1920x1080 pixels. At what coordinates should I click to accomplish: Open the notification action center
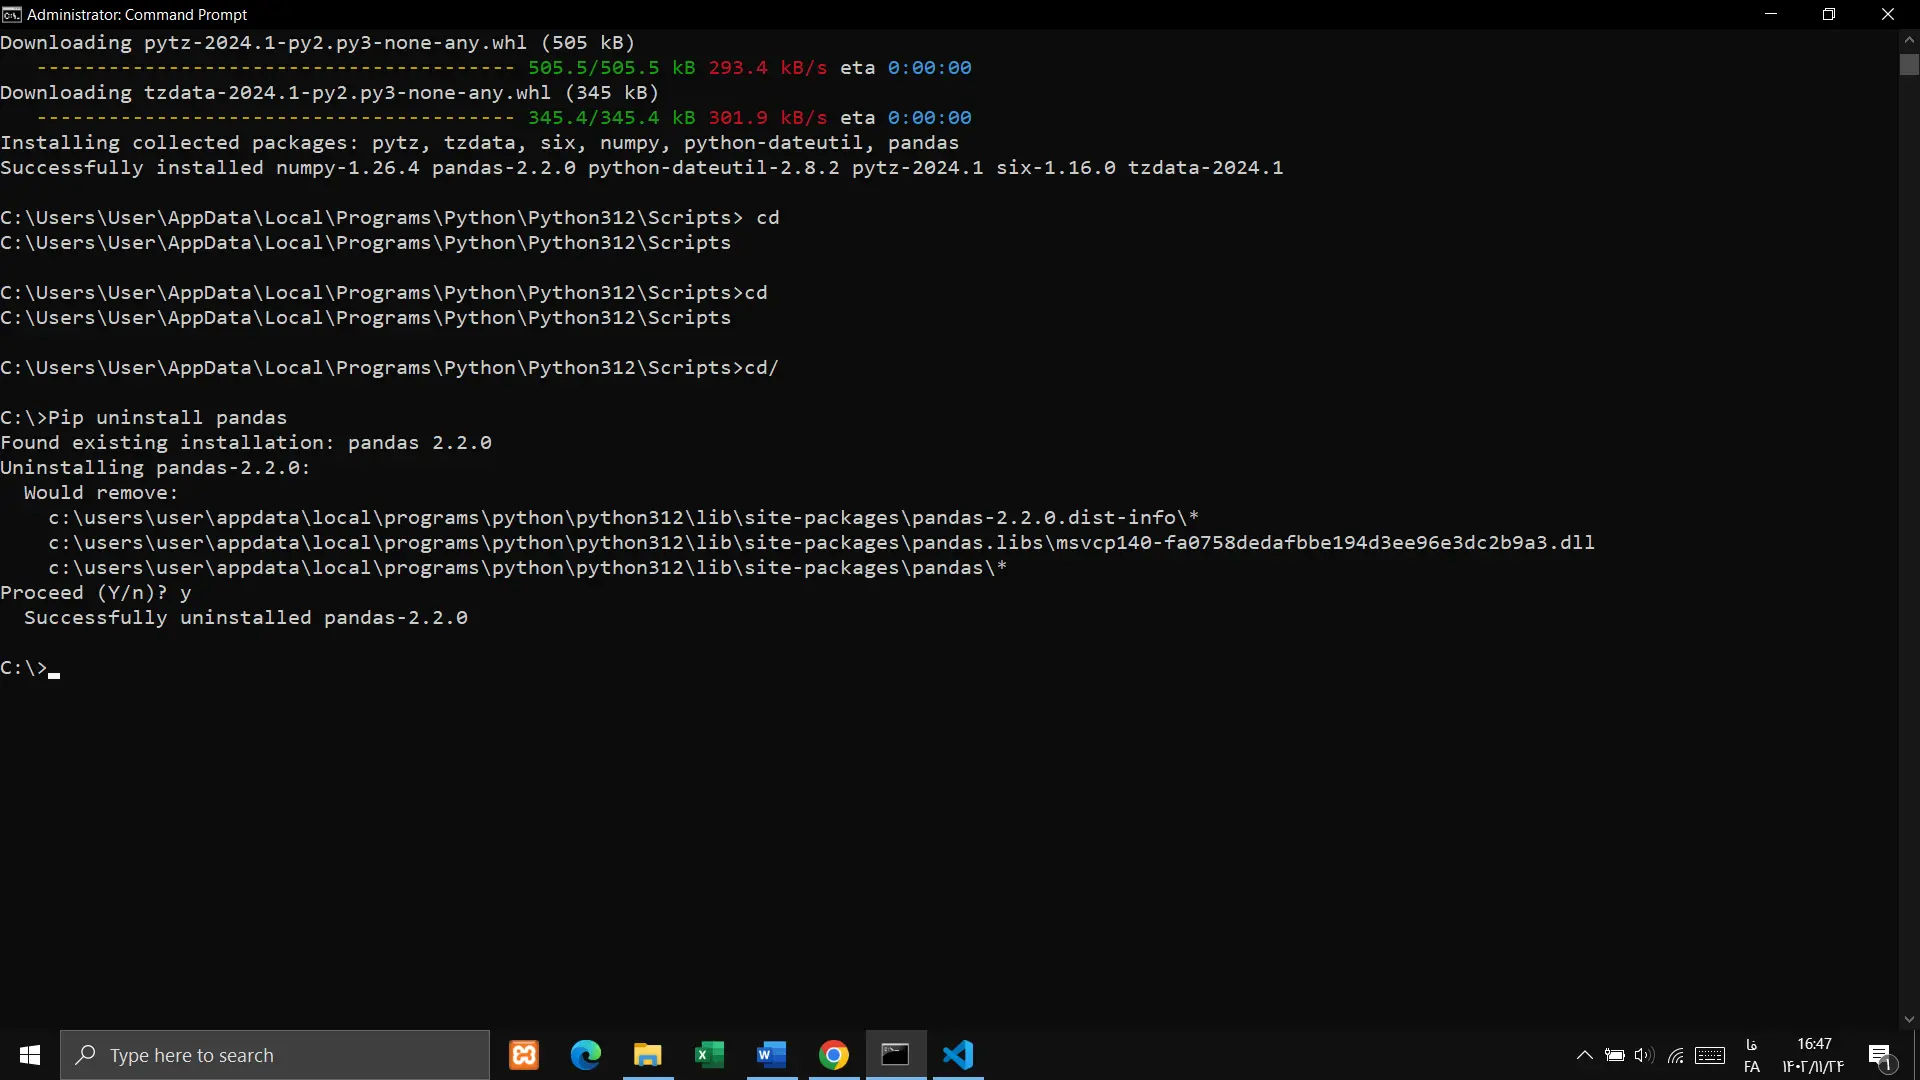point(1880,1055)
